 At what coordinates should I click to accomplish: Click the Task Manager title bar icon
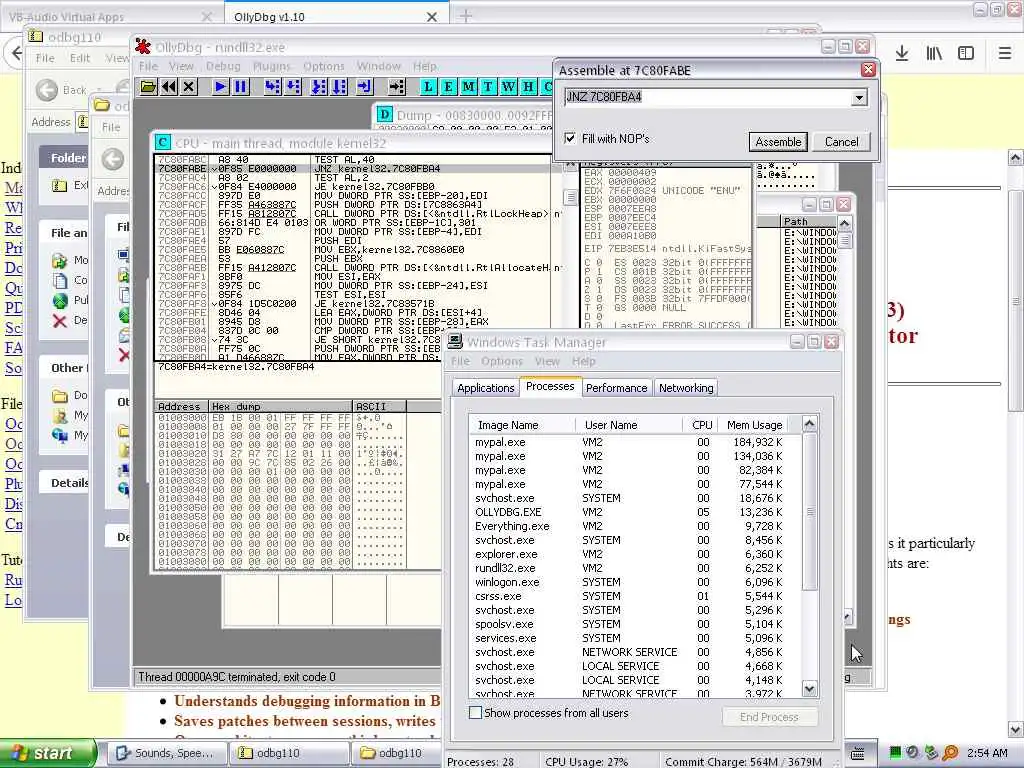pos(455,342)
